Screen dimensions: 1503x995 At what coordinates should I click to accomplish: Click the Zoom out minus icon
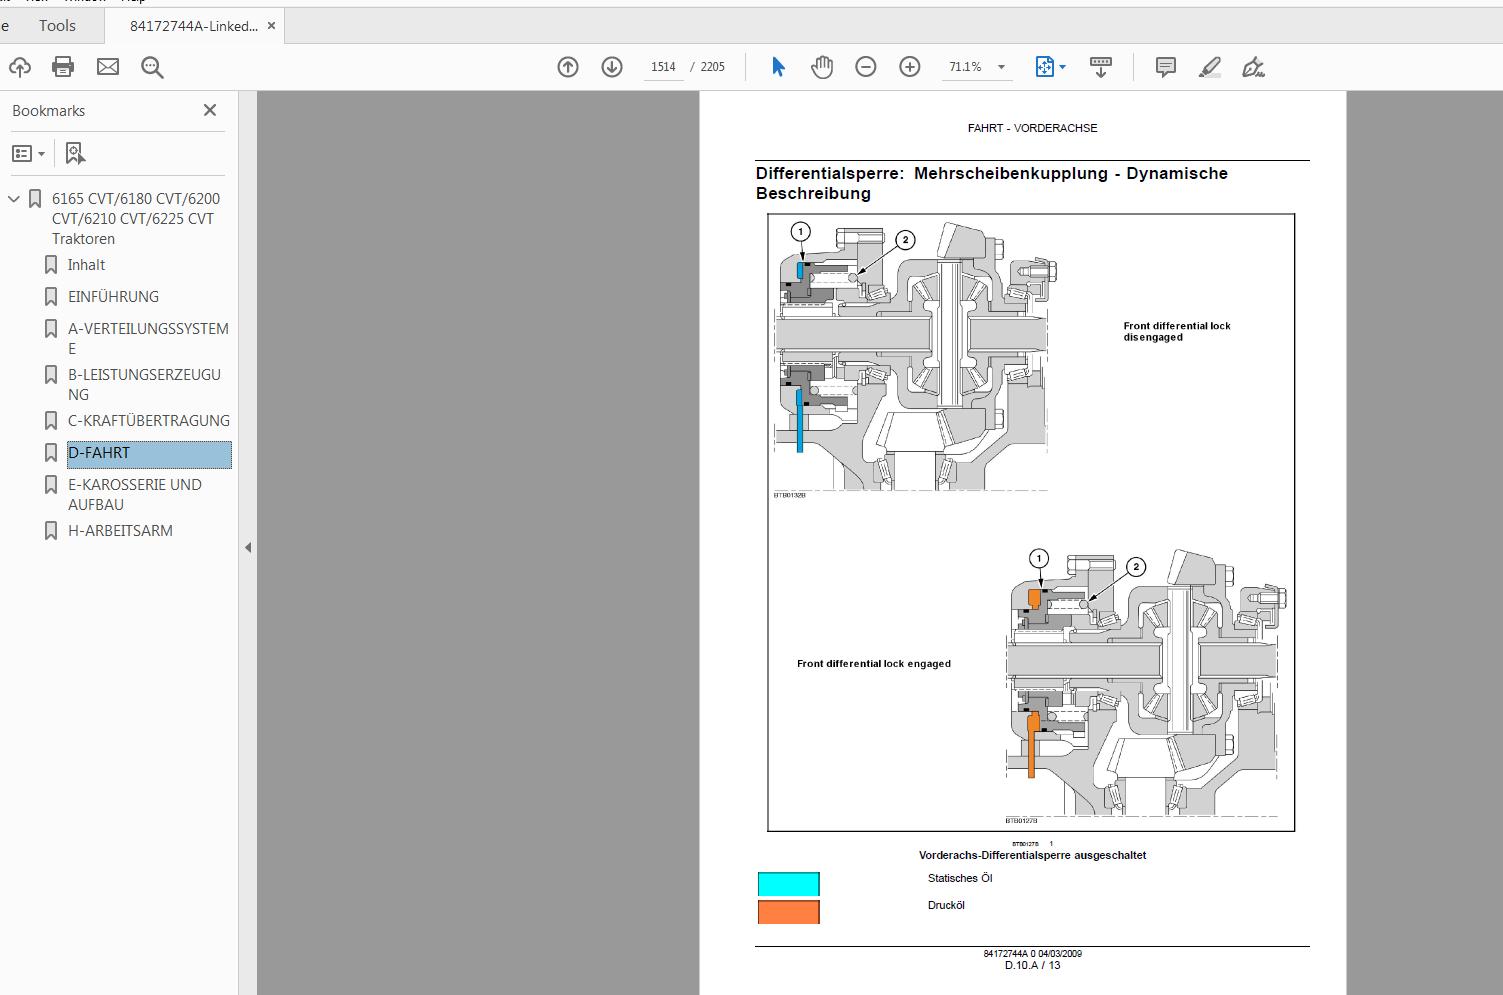866,67
